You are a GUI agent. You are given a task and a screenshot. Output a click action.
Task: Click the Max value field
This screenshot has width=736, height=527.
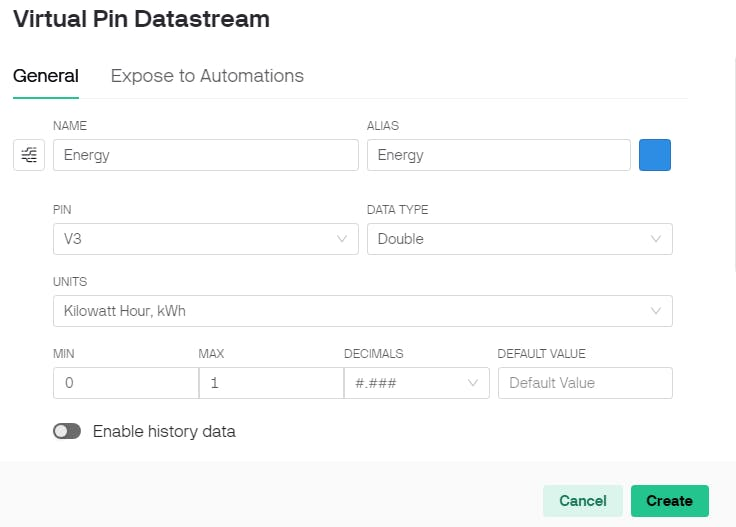(x=270, y=383)
